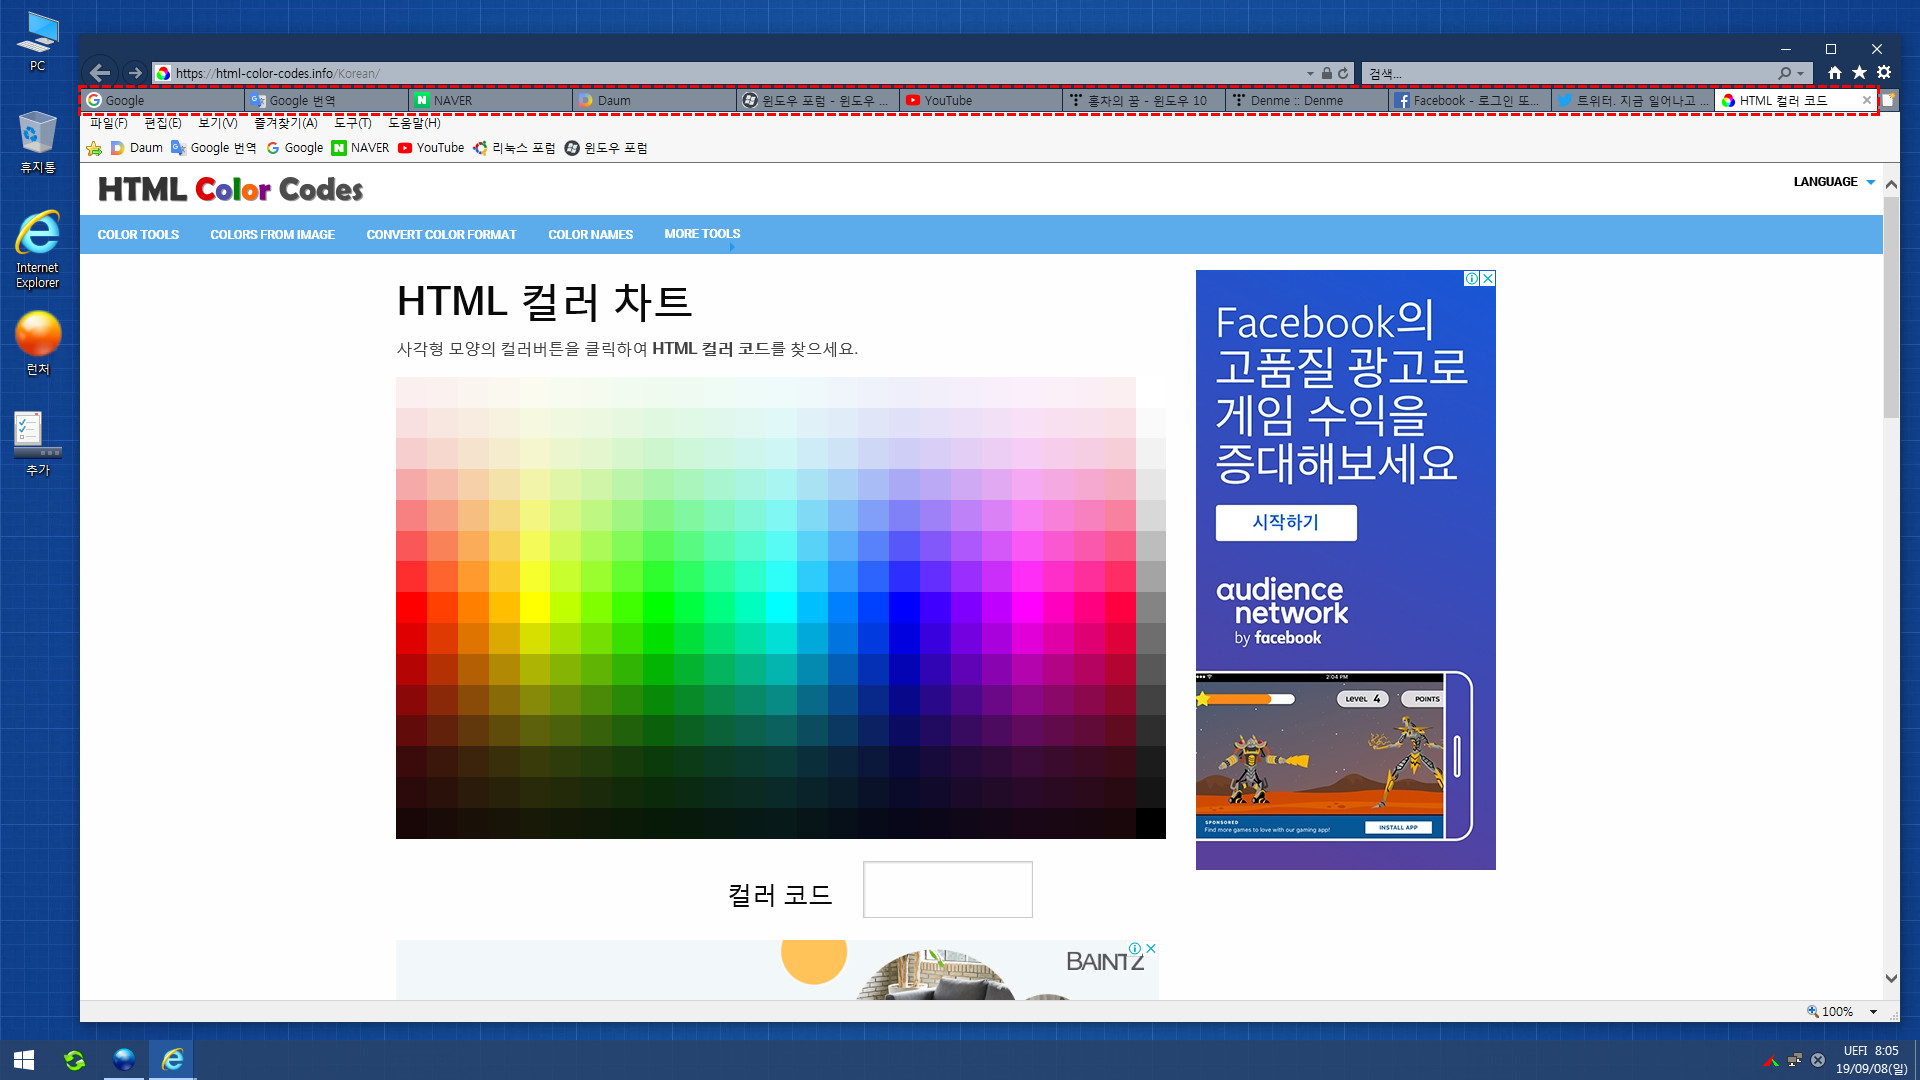Open Favorites star icon in IE toolbar
The width and height of the screenshot is (1920, 1080).
point(1859,73)
